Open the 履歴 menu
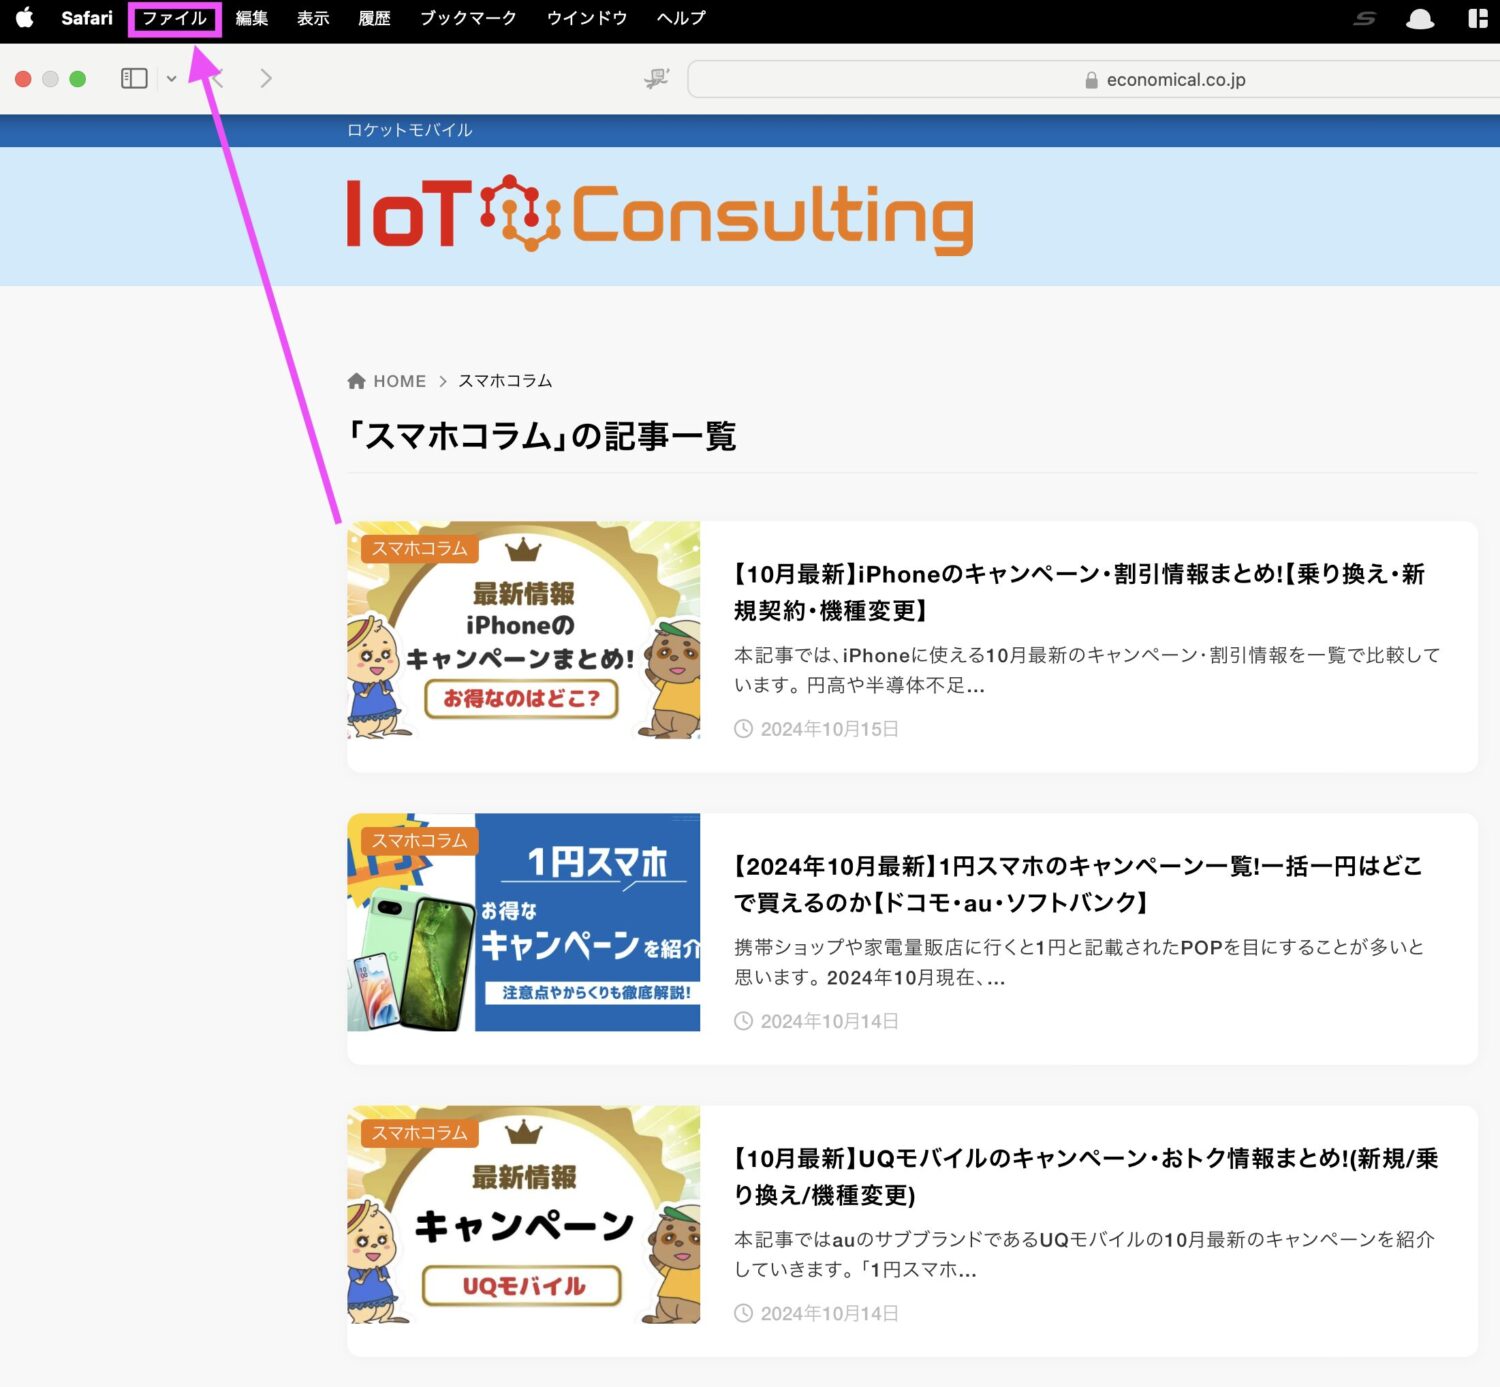Screen dimensions: 1500x1387 [x=374, y=18]
